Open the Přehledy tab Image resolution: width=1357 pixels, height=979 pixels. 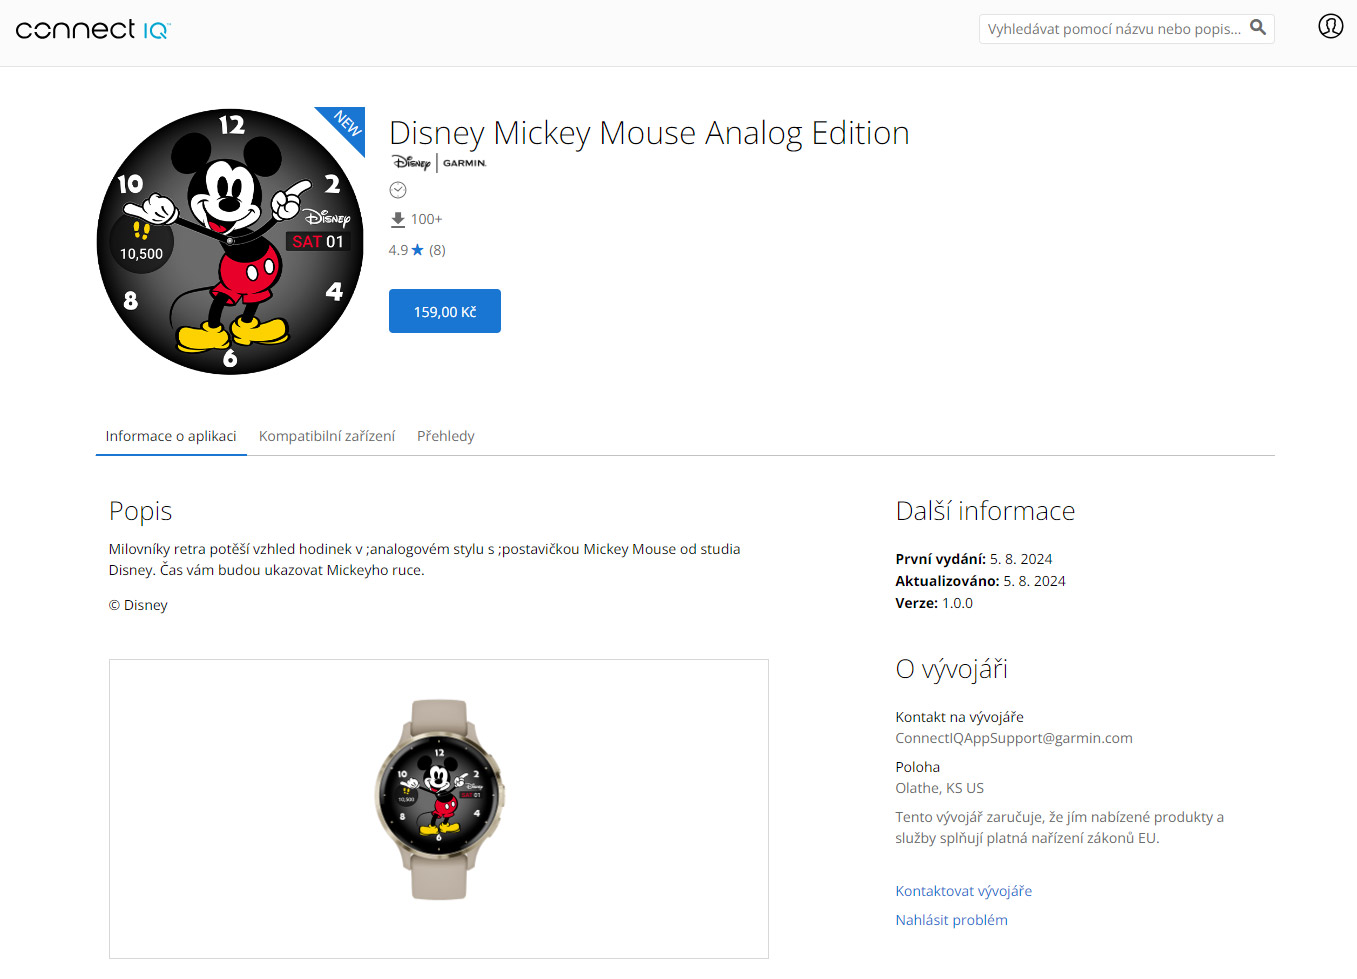pos(446,436)
